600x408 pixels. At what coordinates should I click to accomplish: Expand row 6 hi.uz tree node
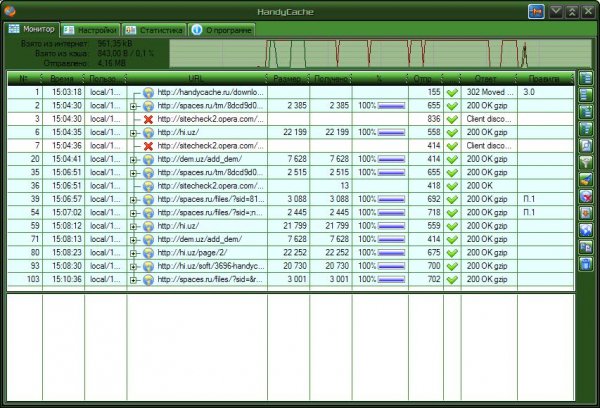point(133,133)
